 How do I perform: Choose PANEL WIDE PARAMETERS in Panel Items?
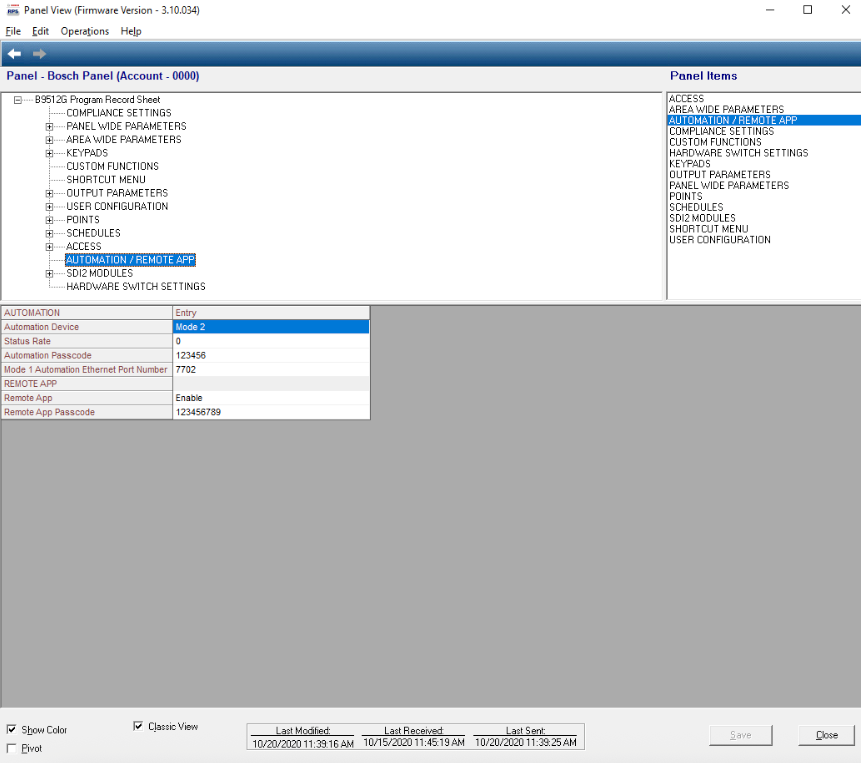click(x=729, y=186)
